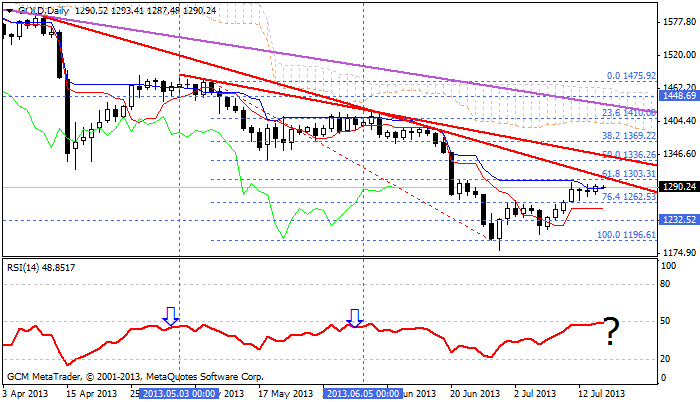
Task: Click the 12 Jul 2013 date label
Action: pyautogui.click(x=602, y=394)
